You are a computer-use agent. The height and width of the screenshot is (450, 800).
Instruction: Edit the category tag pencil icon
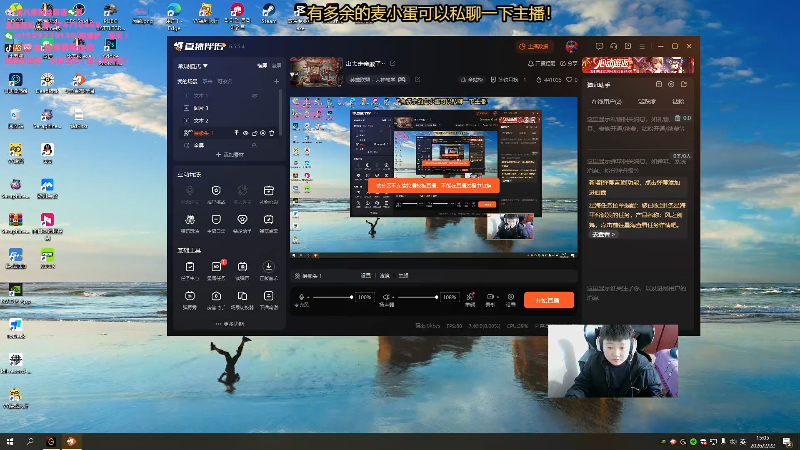click(x=417, y=80)
